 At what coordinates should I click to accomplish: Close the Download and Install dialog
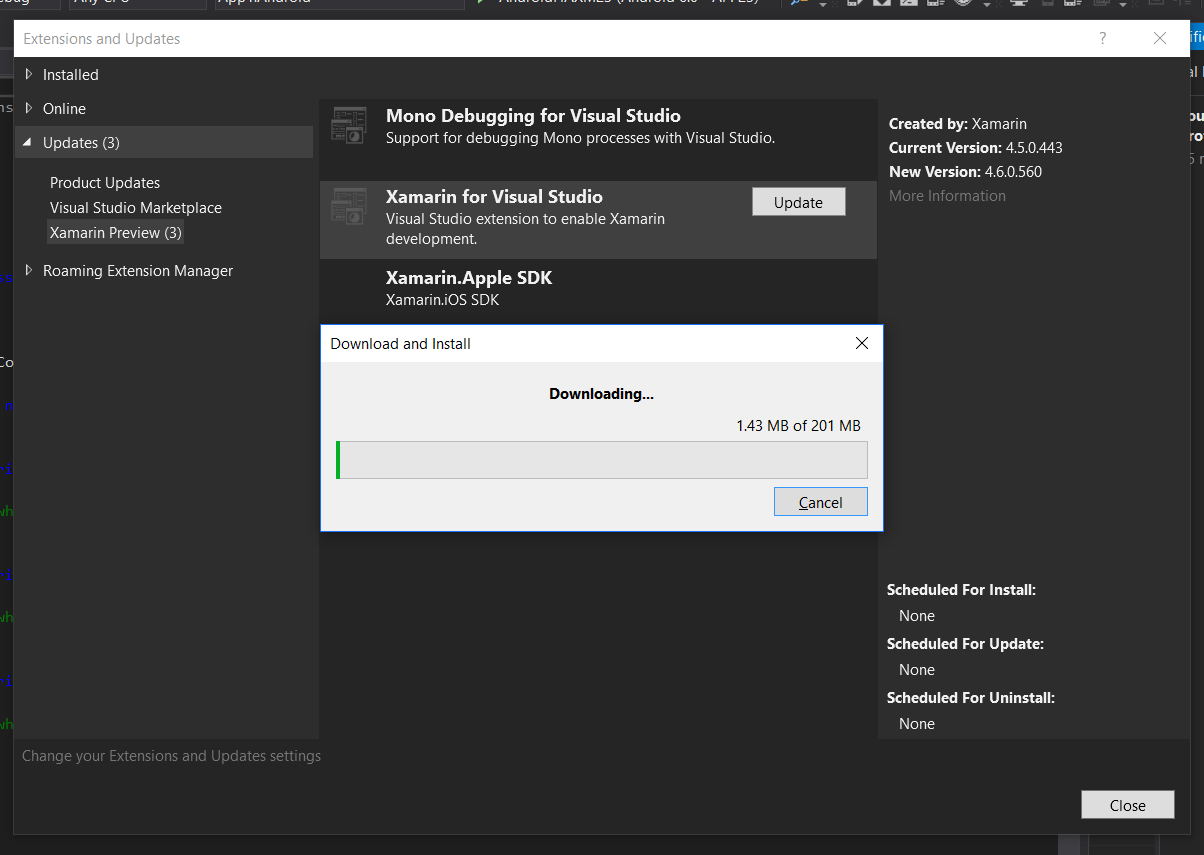click(x=862, y=343)
